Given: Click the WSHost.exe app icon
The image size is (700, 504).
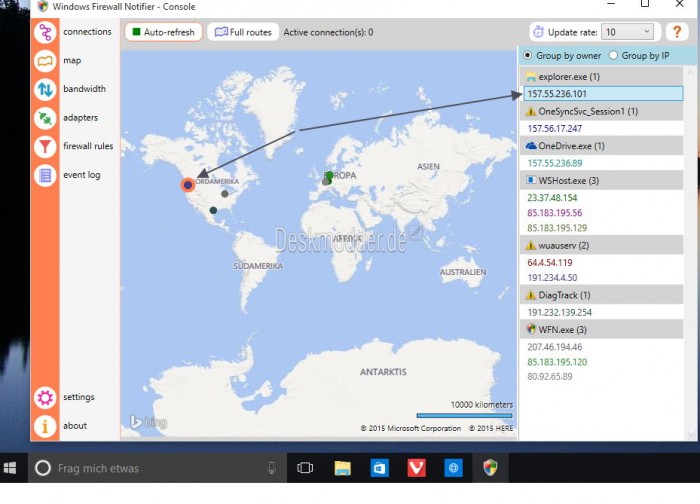Looking at the screenshot, I should pos(530,180).
